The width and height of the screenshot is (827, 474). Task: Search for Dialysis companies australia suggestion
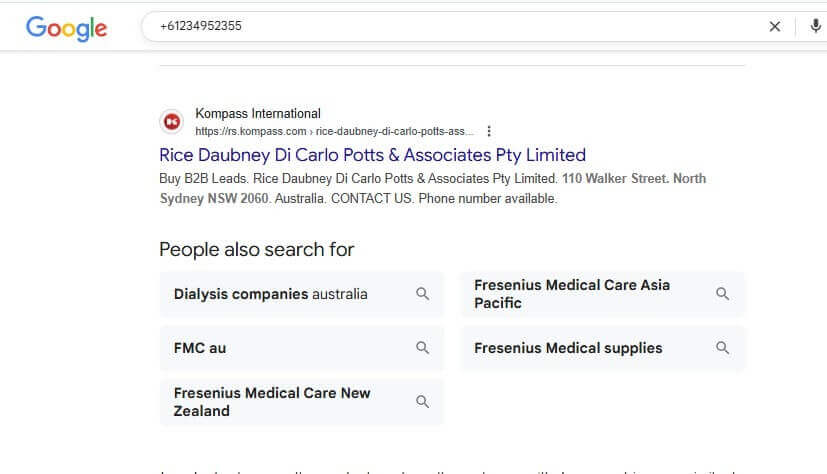tap(271, 294)
